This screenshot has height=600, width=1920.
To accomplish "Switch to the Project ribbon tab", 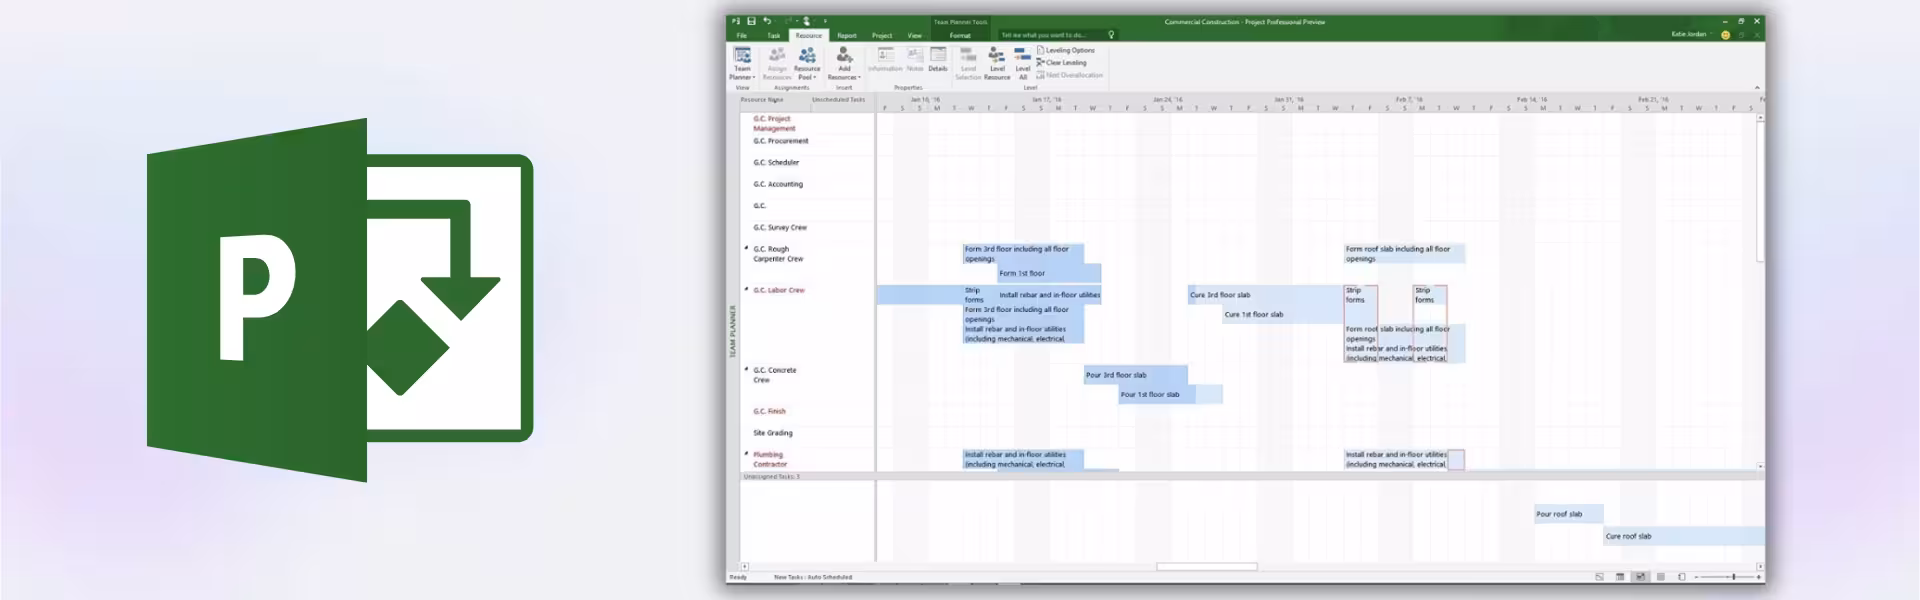I will tap(882, 35).
